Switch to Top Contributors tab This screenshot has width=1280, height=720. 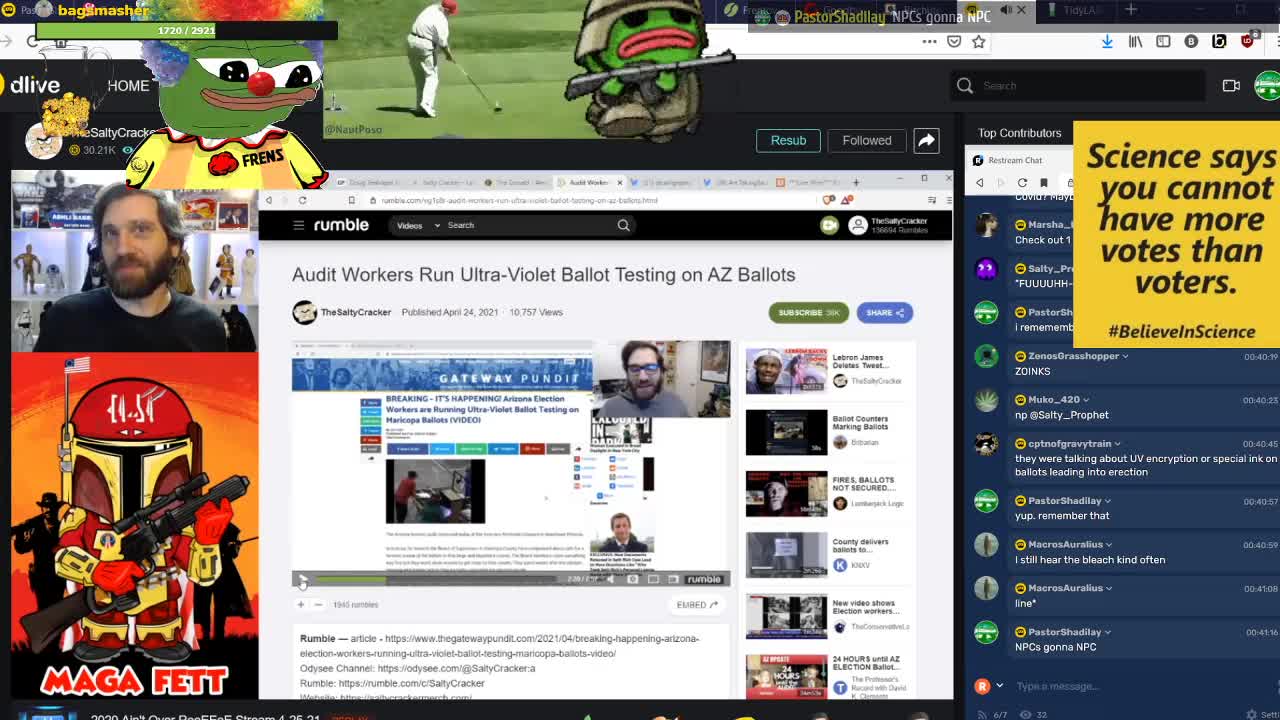click(1019, 133)
